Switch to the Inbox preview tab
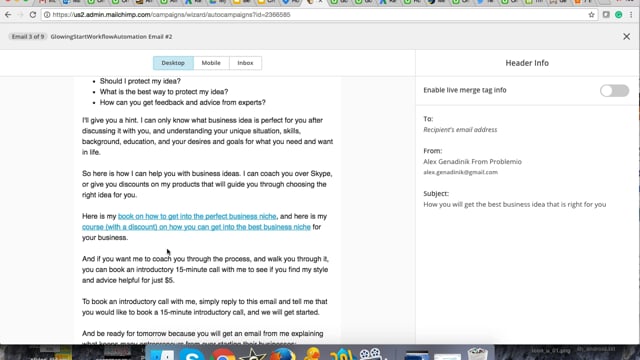 tap(245, 63)
